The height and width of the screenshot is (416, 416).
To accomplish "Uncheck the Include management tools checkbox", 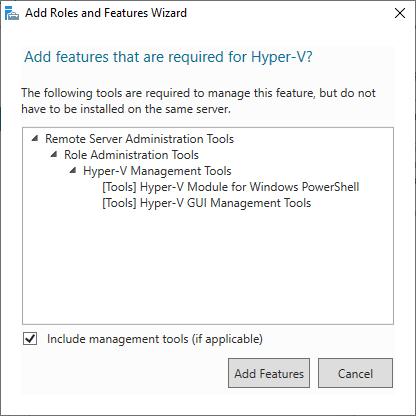I will [30, 339].
